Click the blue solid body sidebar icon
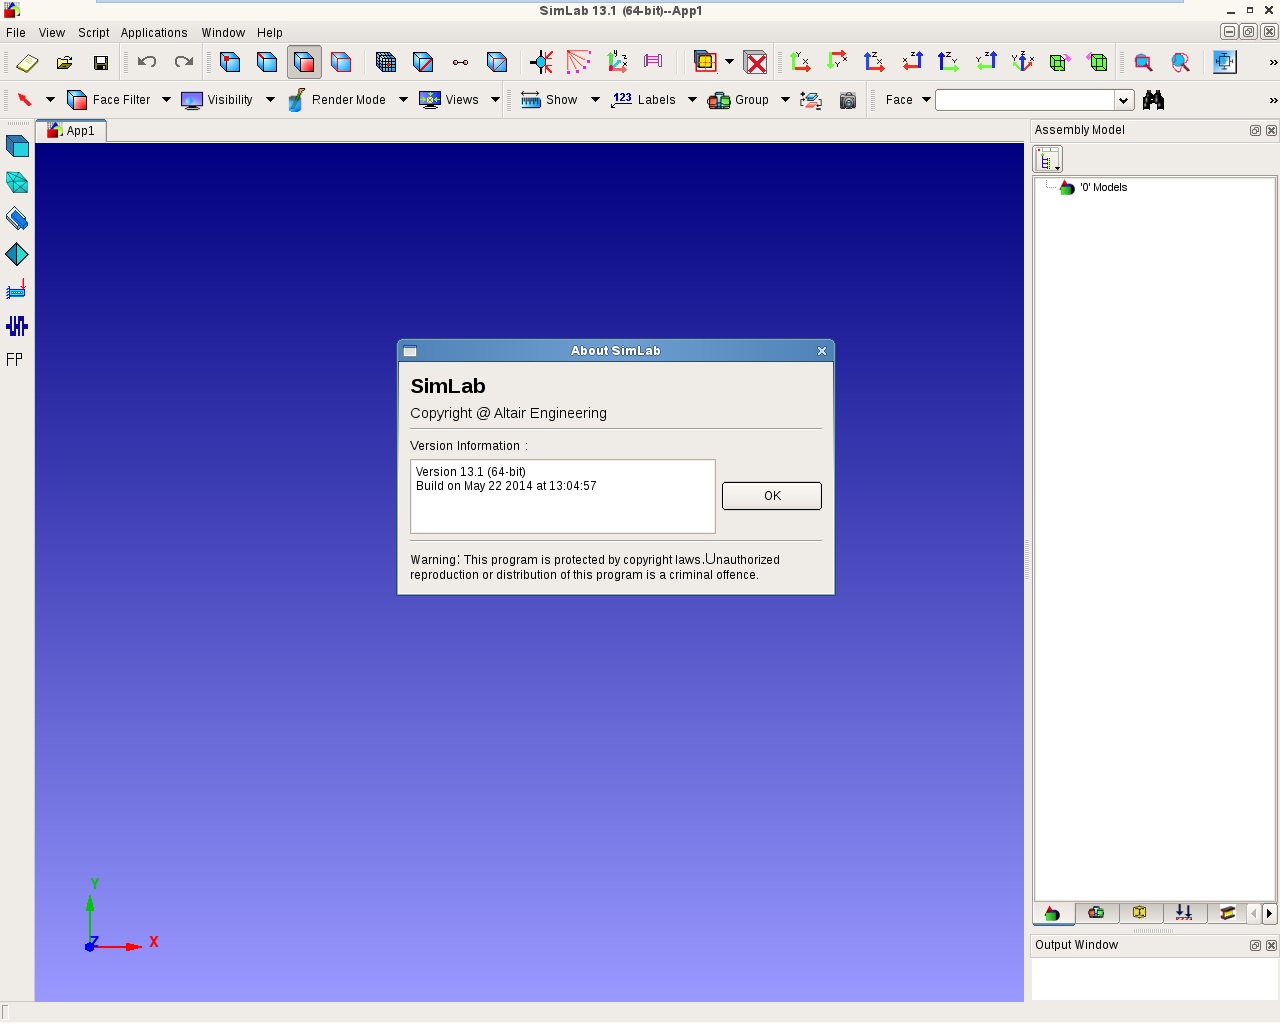Image resolution: width=1280 pixels, height=1024 pixels. pyautogui.click(x=17, y=146)
